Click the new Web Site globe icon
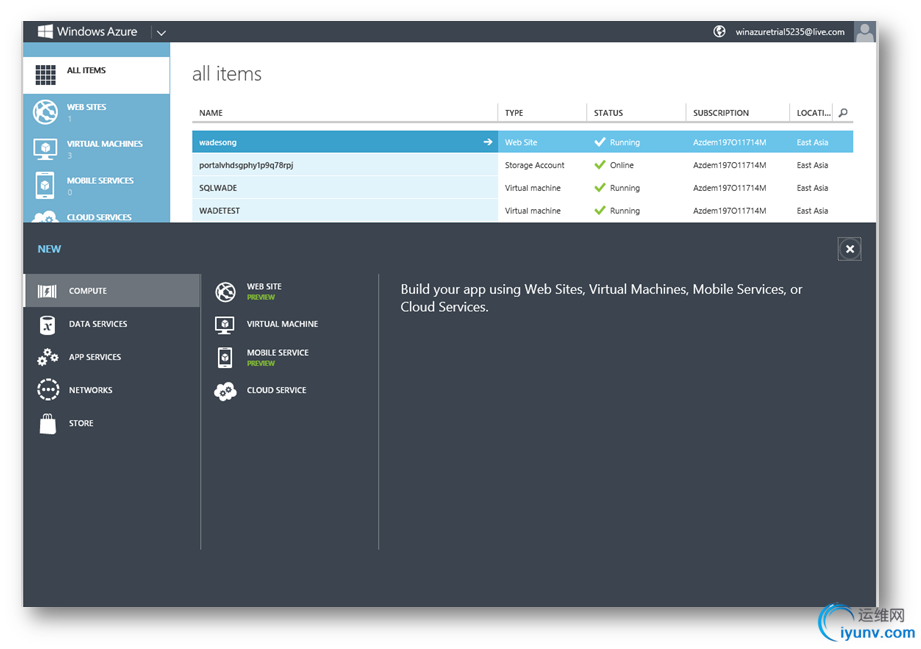 (x=225, y=291)
